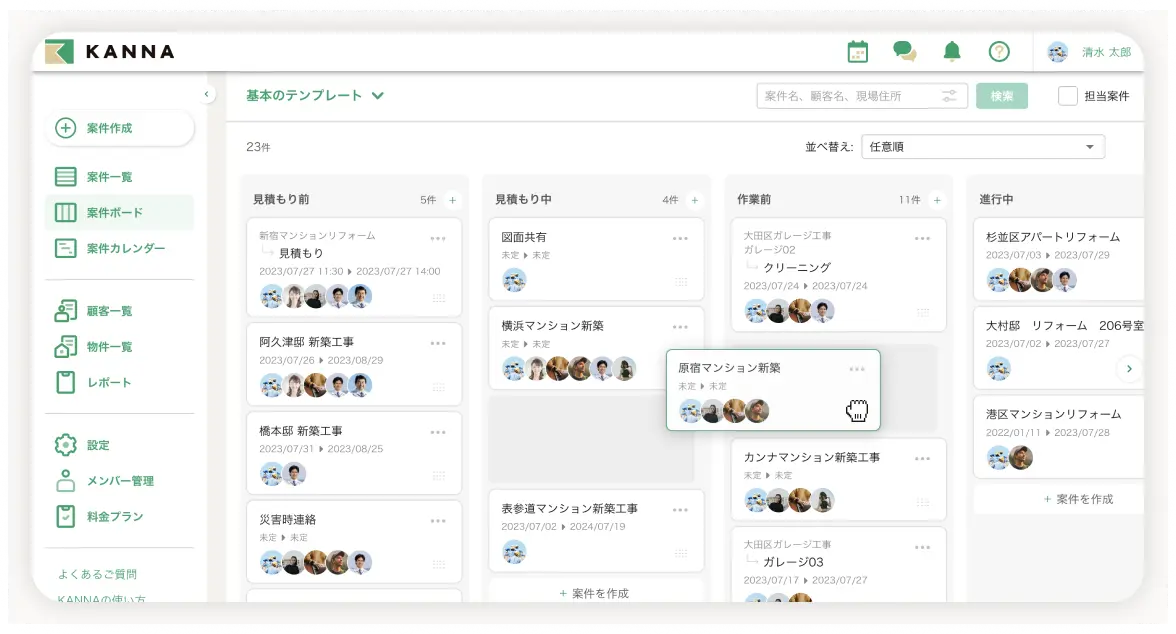Open more menu on ガレージ03 card
Screen dimensions: 1176x634
pyautogui.click(x=922, y=548)
